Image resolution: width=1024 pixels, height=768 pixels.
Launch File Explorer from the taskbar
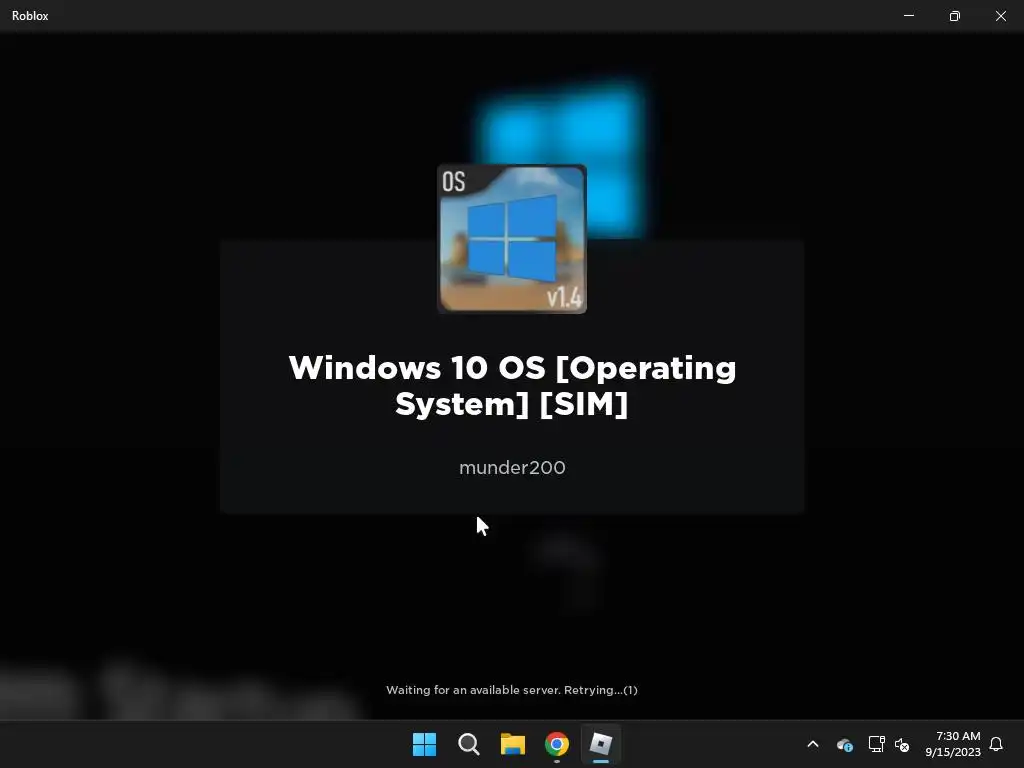pyautogui.click(x=513, y=744)
